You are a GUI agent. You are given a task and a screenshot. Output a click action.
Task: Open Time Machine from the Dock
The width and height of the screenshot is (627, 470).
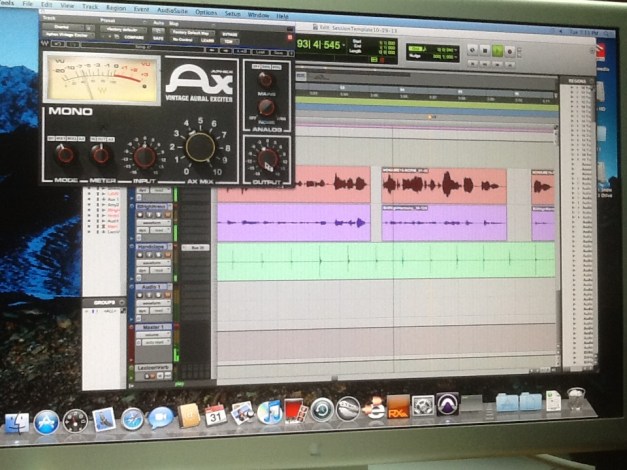[x=322, y=410]
